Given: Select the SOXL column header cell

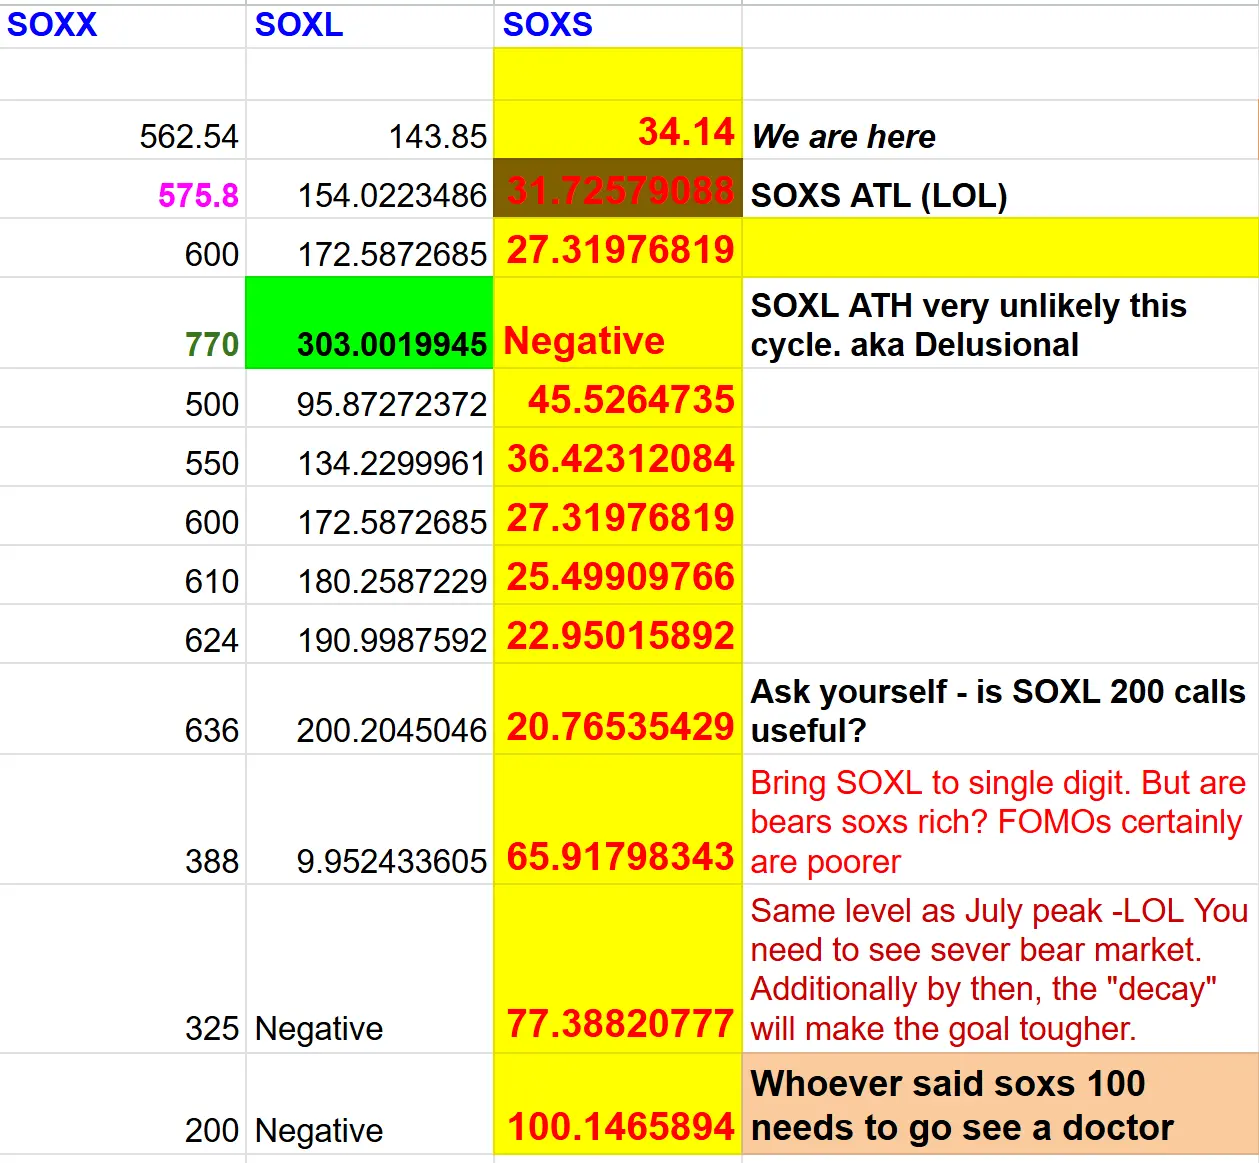Looking at the screenshot, I should point(369,25).
